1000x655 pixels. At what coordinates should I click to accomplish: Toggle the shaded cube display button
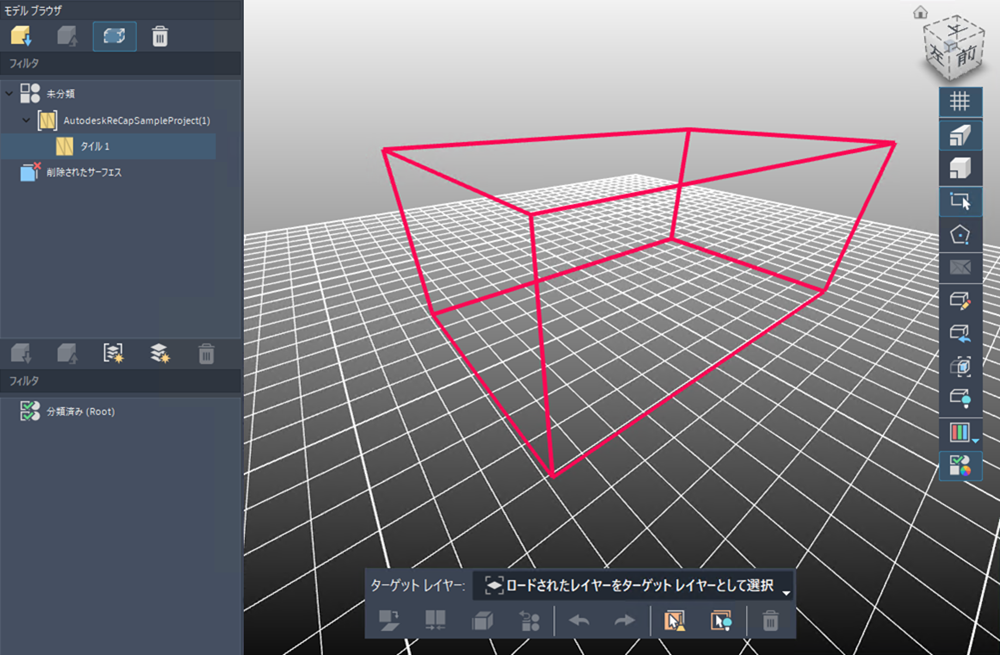tap(960, 168)
